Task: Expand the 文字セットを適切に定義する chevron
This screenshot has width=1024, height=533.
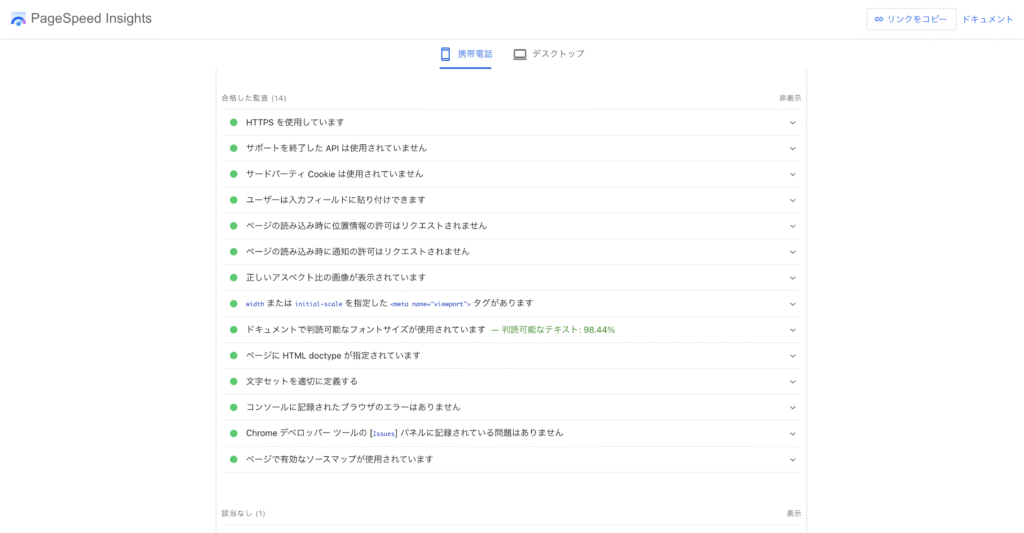Action: click(792, 381)
